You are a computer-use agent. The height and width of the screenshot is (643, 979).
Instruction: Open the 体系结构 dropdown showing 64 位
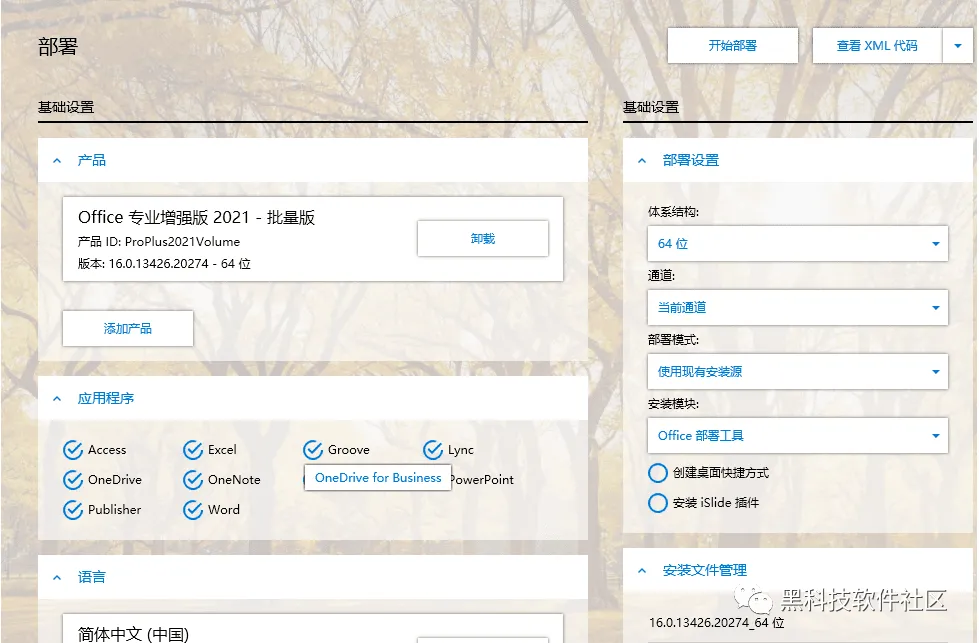click(x=798, y=243)
